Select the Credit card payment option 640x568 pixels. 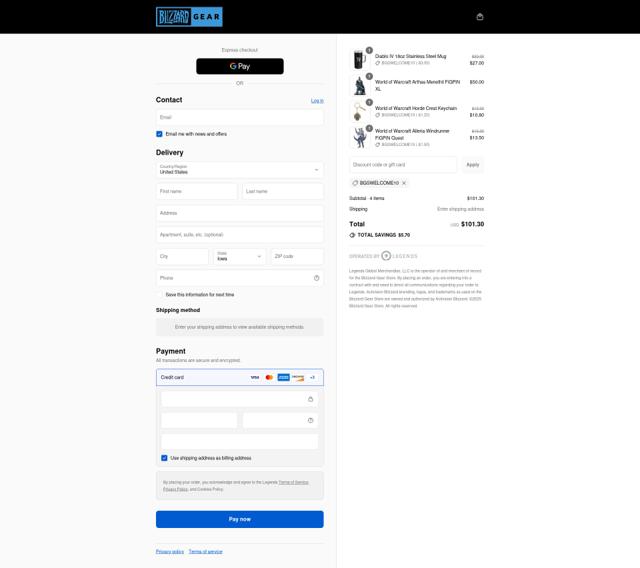point(240,377)
